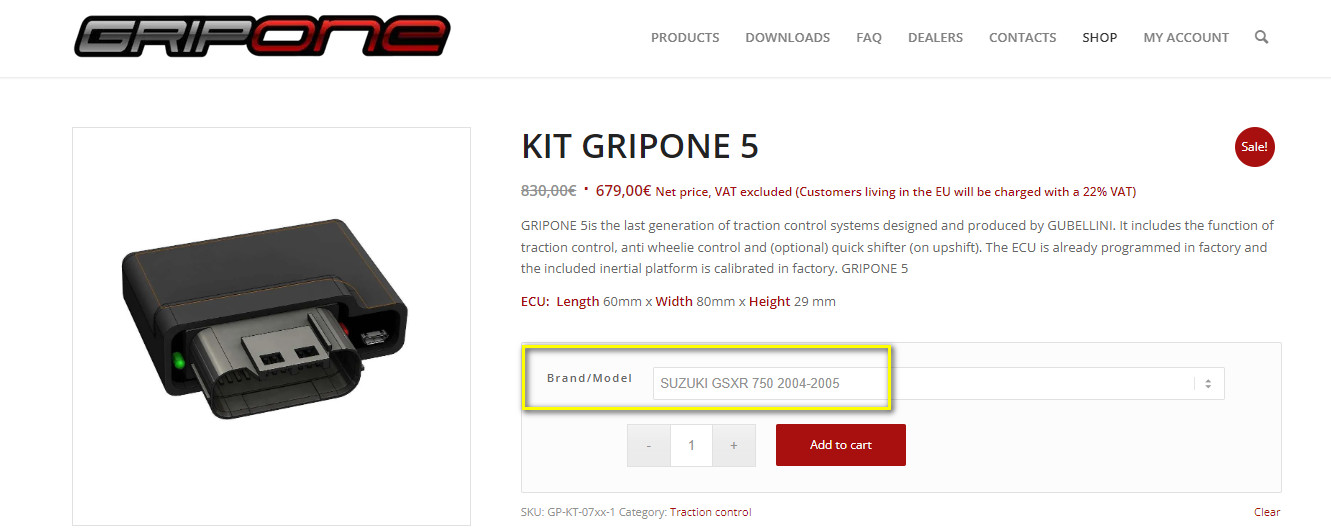Click the red Sale! badge
This screenshot has height=532, width=1331.
pyautogui.click(x=1255, y=147)
